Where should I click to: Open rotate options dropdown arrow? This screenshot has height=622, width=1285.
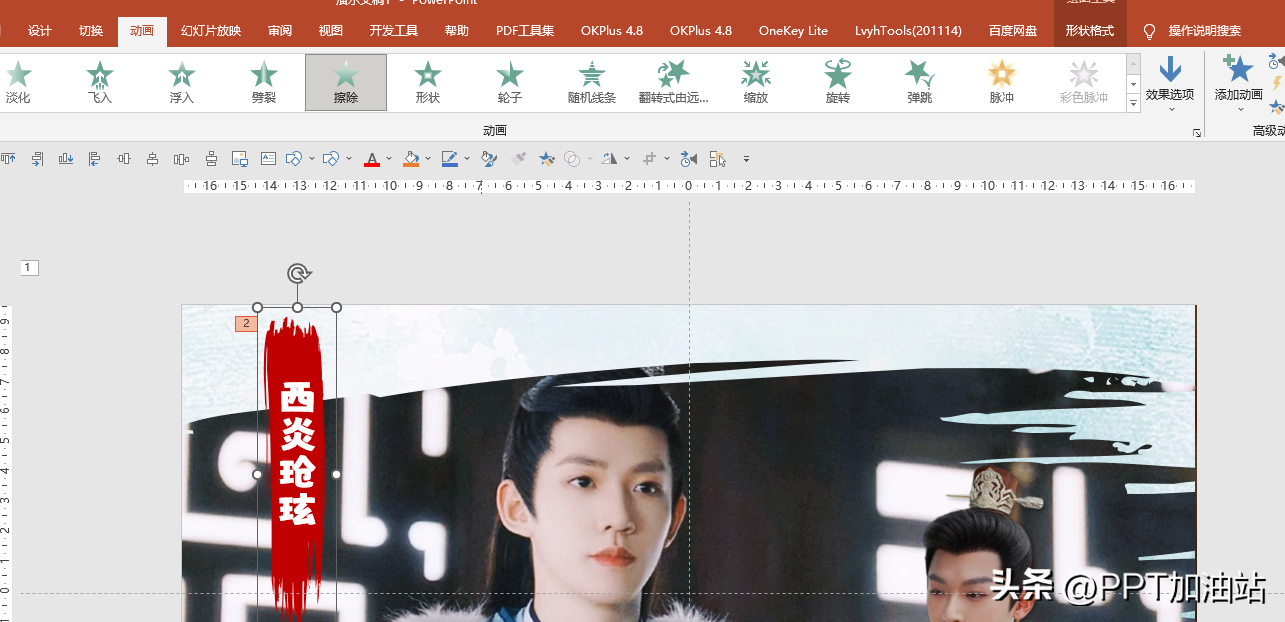click(627, 158)
